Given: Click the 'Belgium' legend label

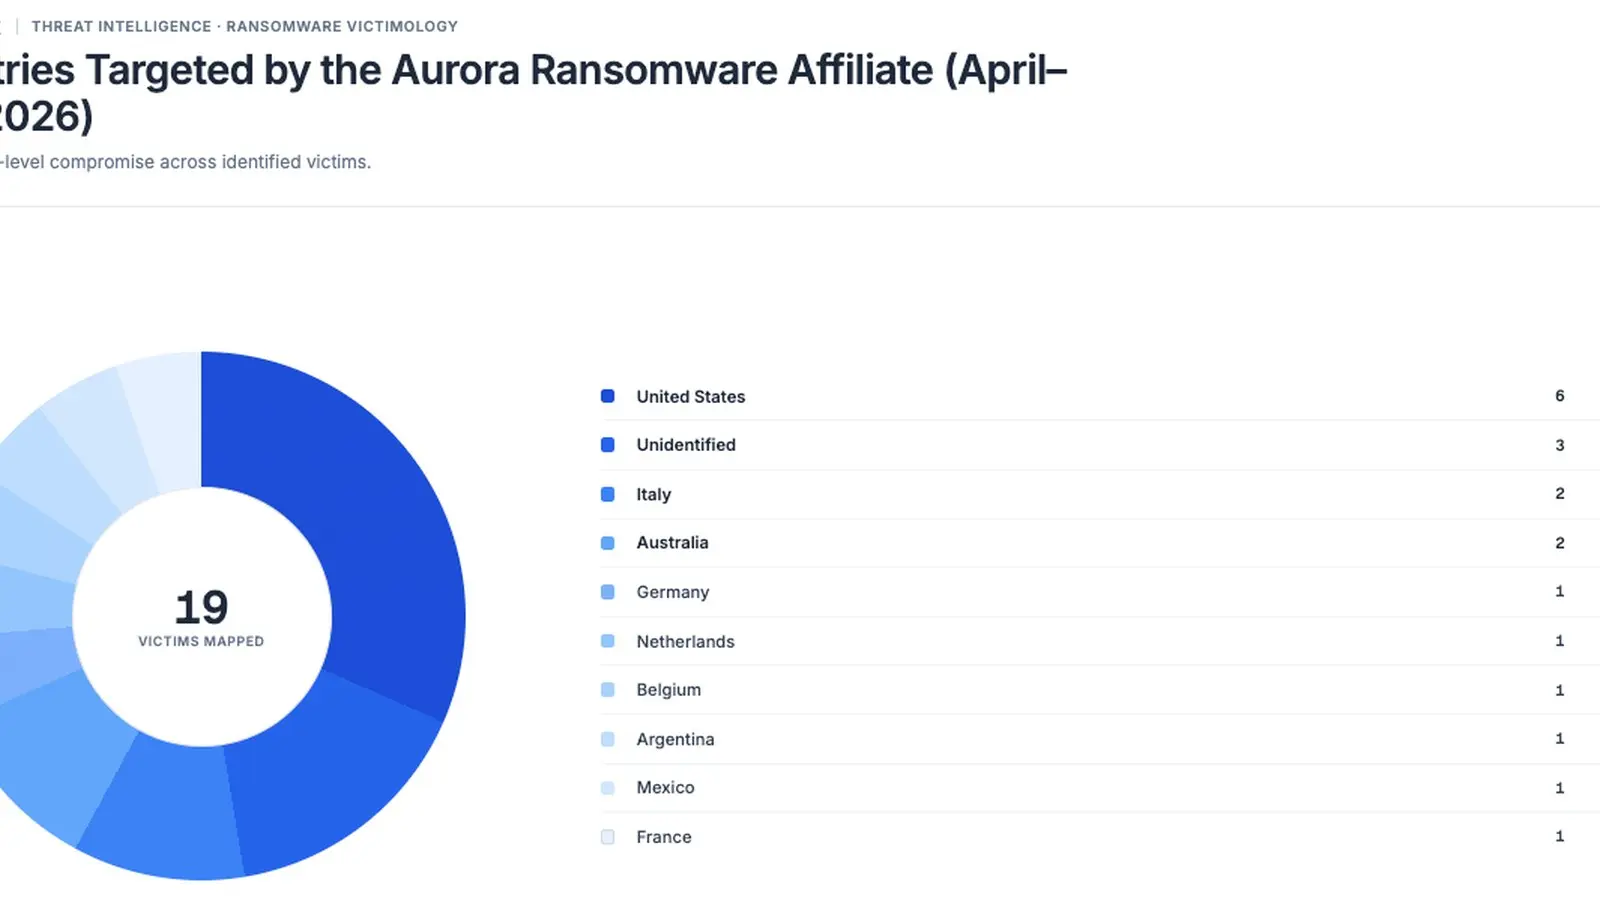Looking at the screenshot, I should coord(669,690).
